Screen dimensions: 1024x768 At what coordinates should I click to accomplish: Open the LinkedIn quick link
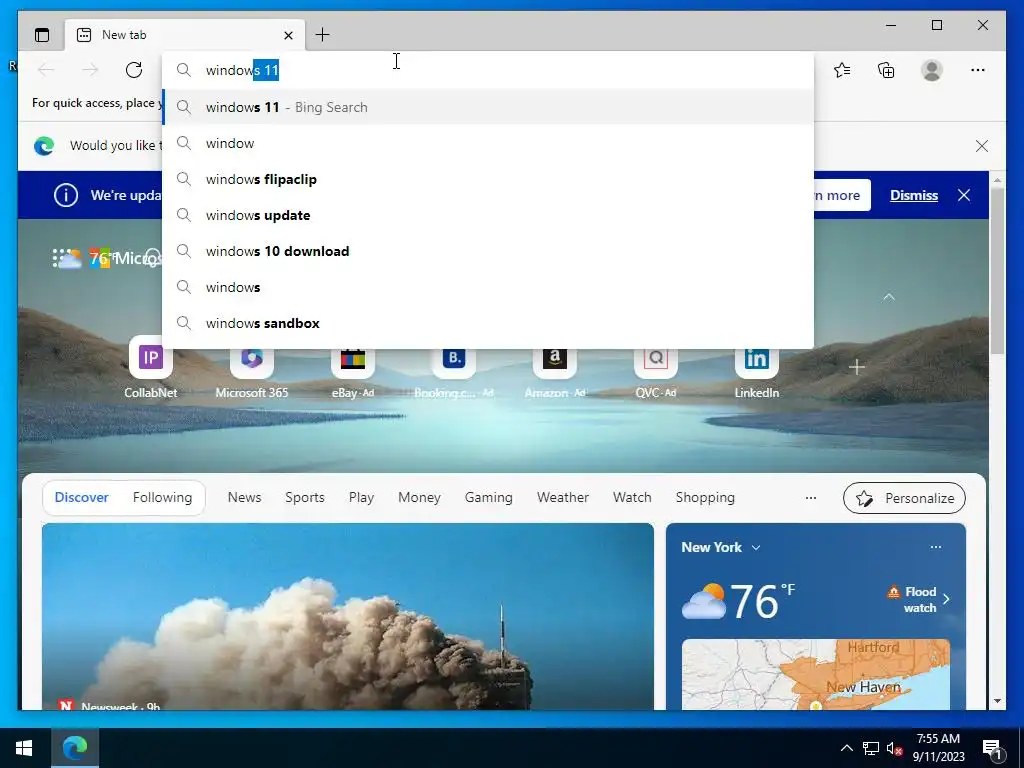pos(757,369)
